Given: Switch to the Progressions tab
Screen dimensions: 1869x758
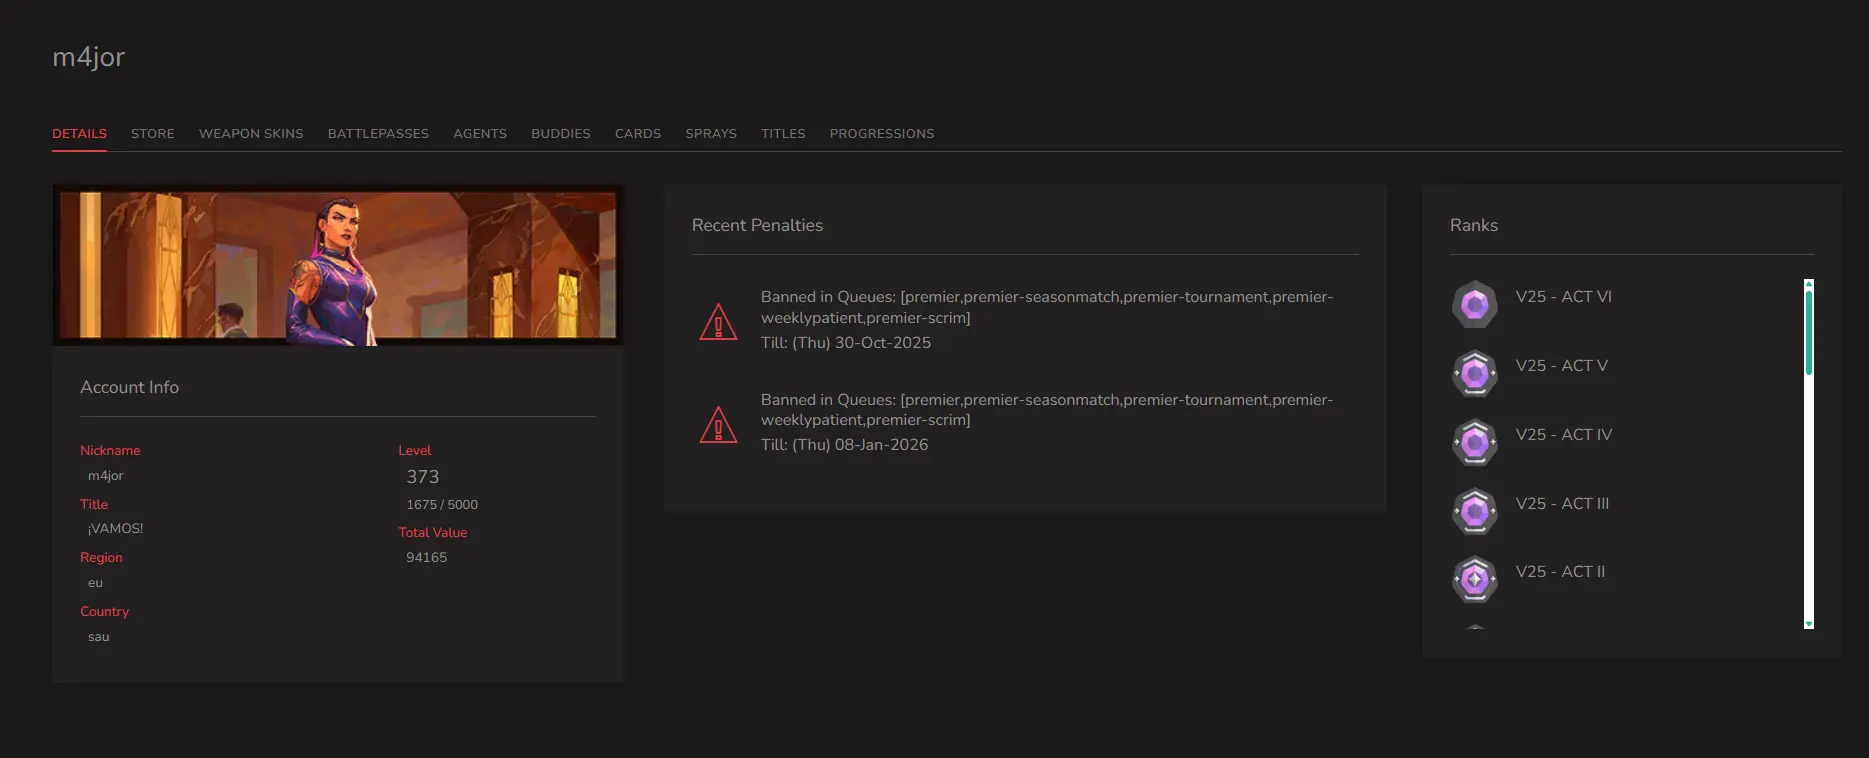Looking at the screenshot, I should pos(881,134).
